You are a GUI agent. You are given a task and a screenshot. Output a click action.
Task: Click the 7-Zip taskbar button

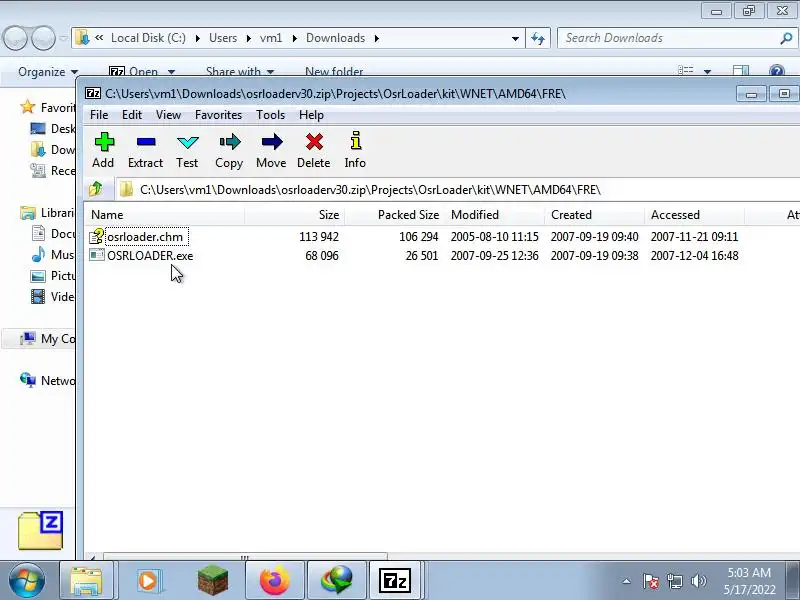pyautogui.click(x=395, y=581)
